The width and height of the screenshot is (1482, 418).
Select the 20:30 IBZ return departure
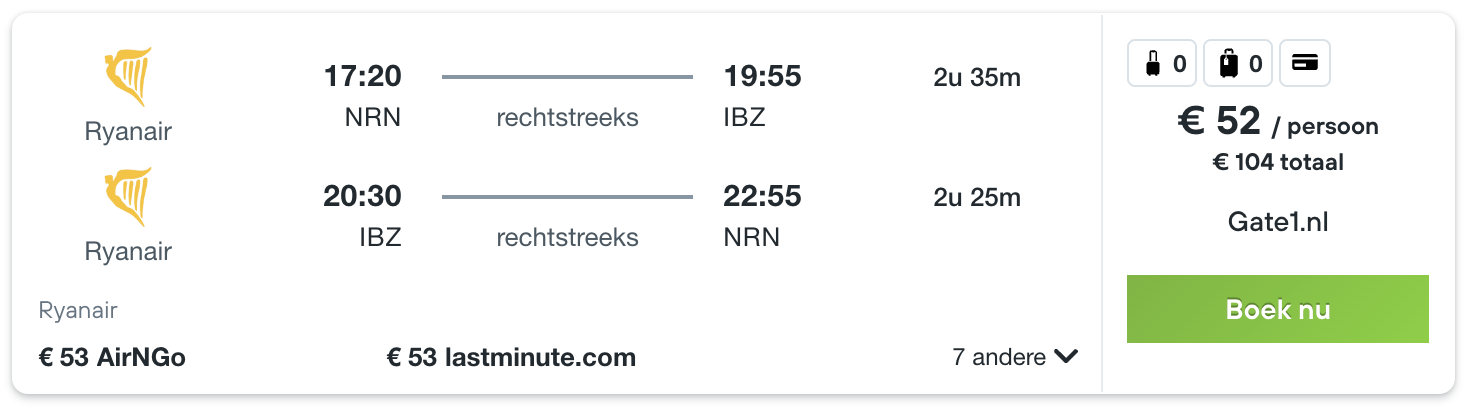coord(362,216)
